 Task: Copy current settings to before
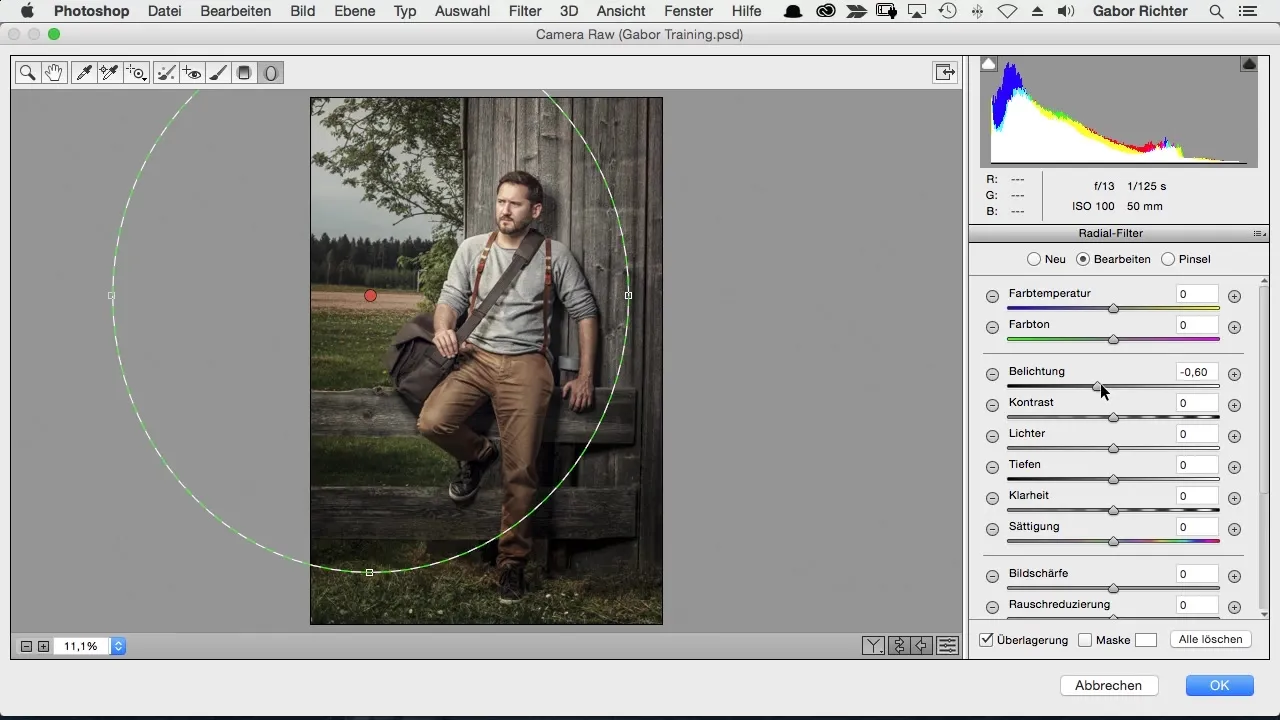point(923,645)
